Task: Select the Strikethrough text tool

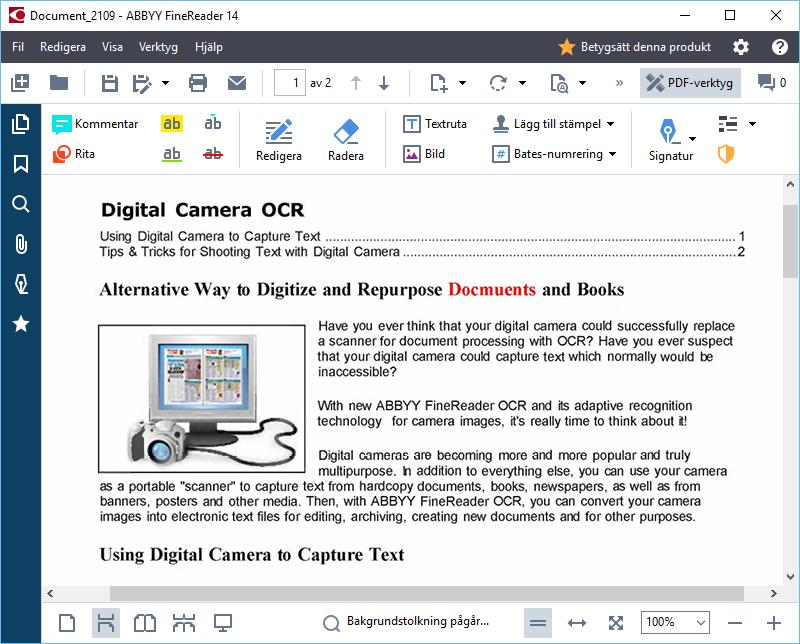Action: pyautogui.click(x=212, y=154)
